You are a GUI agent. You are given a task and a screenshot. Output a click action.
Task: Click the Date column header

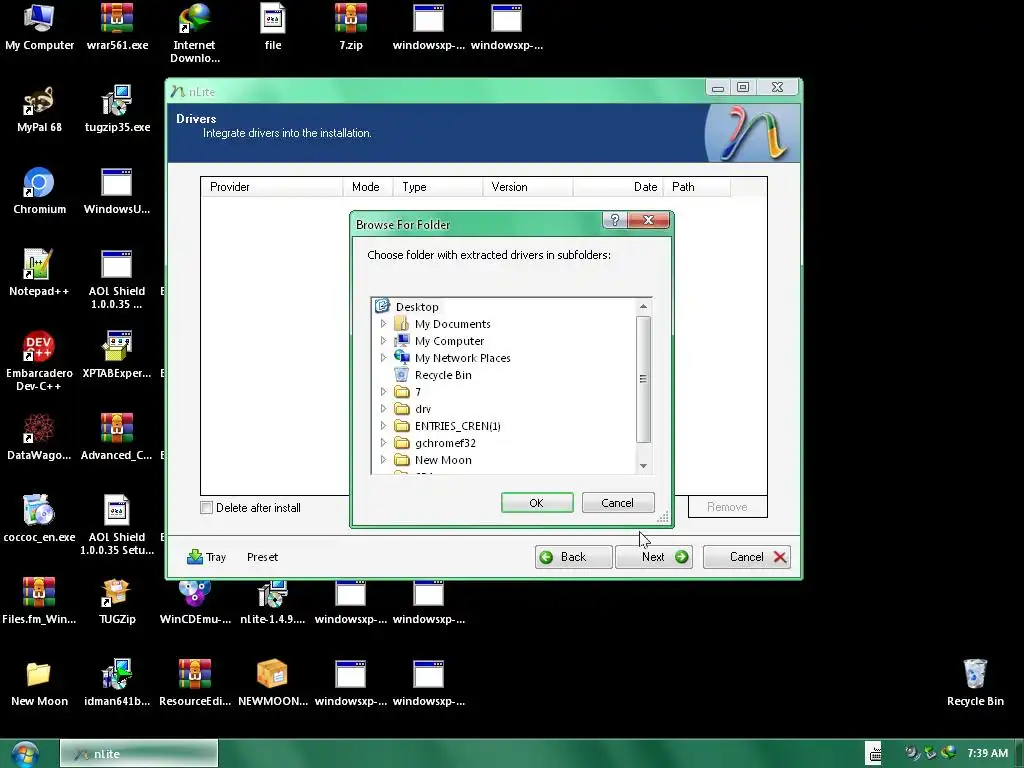pos(618,187)
